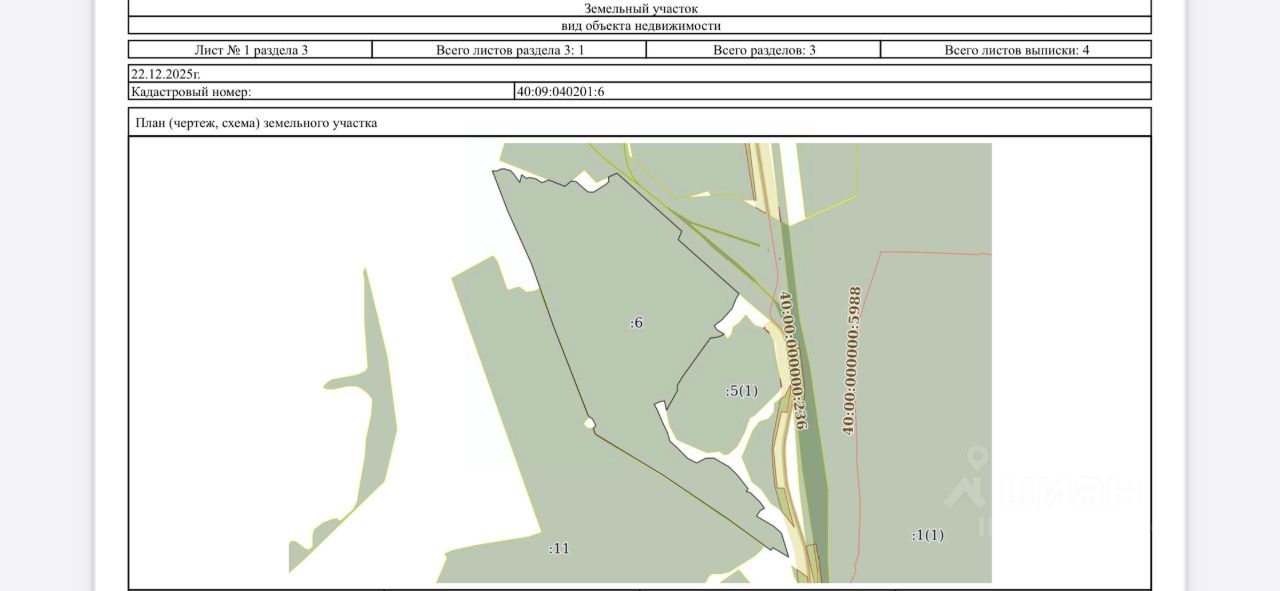Select parcel label :5(1) on the map
Screen dimensions: 1280x591
741,391
